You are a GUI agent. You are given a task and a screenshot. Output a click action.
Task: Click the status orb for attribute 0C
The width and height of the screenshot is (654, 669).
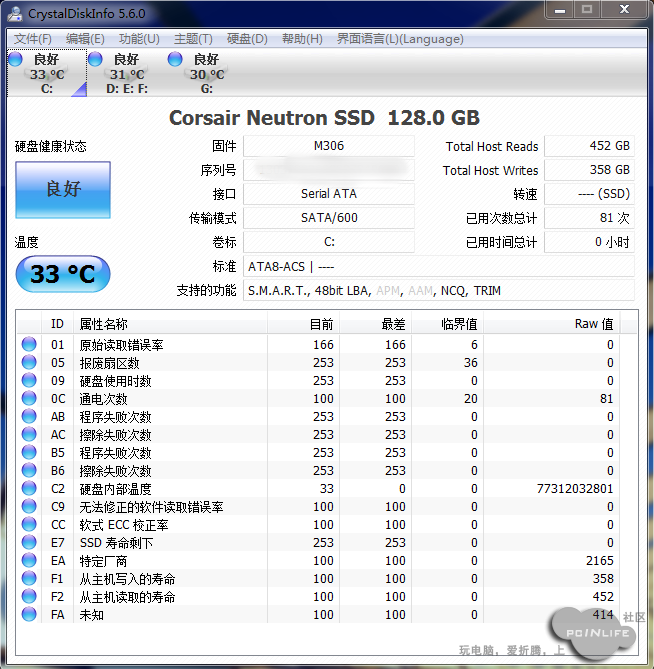coord(29,398)
